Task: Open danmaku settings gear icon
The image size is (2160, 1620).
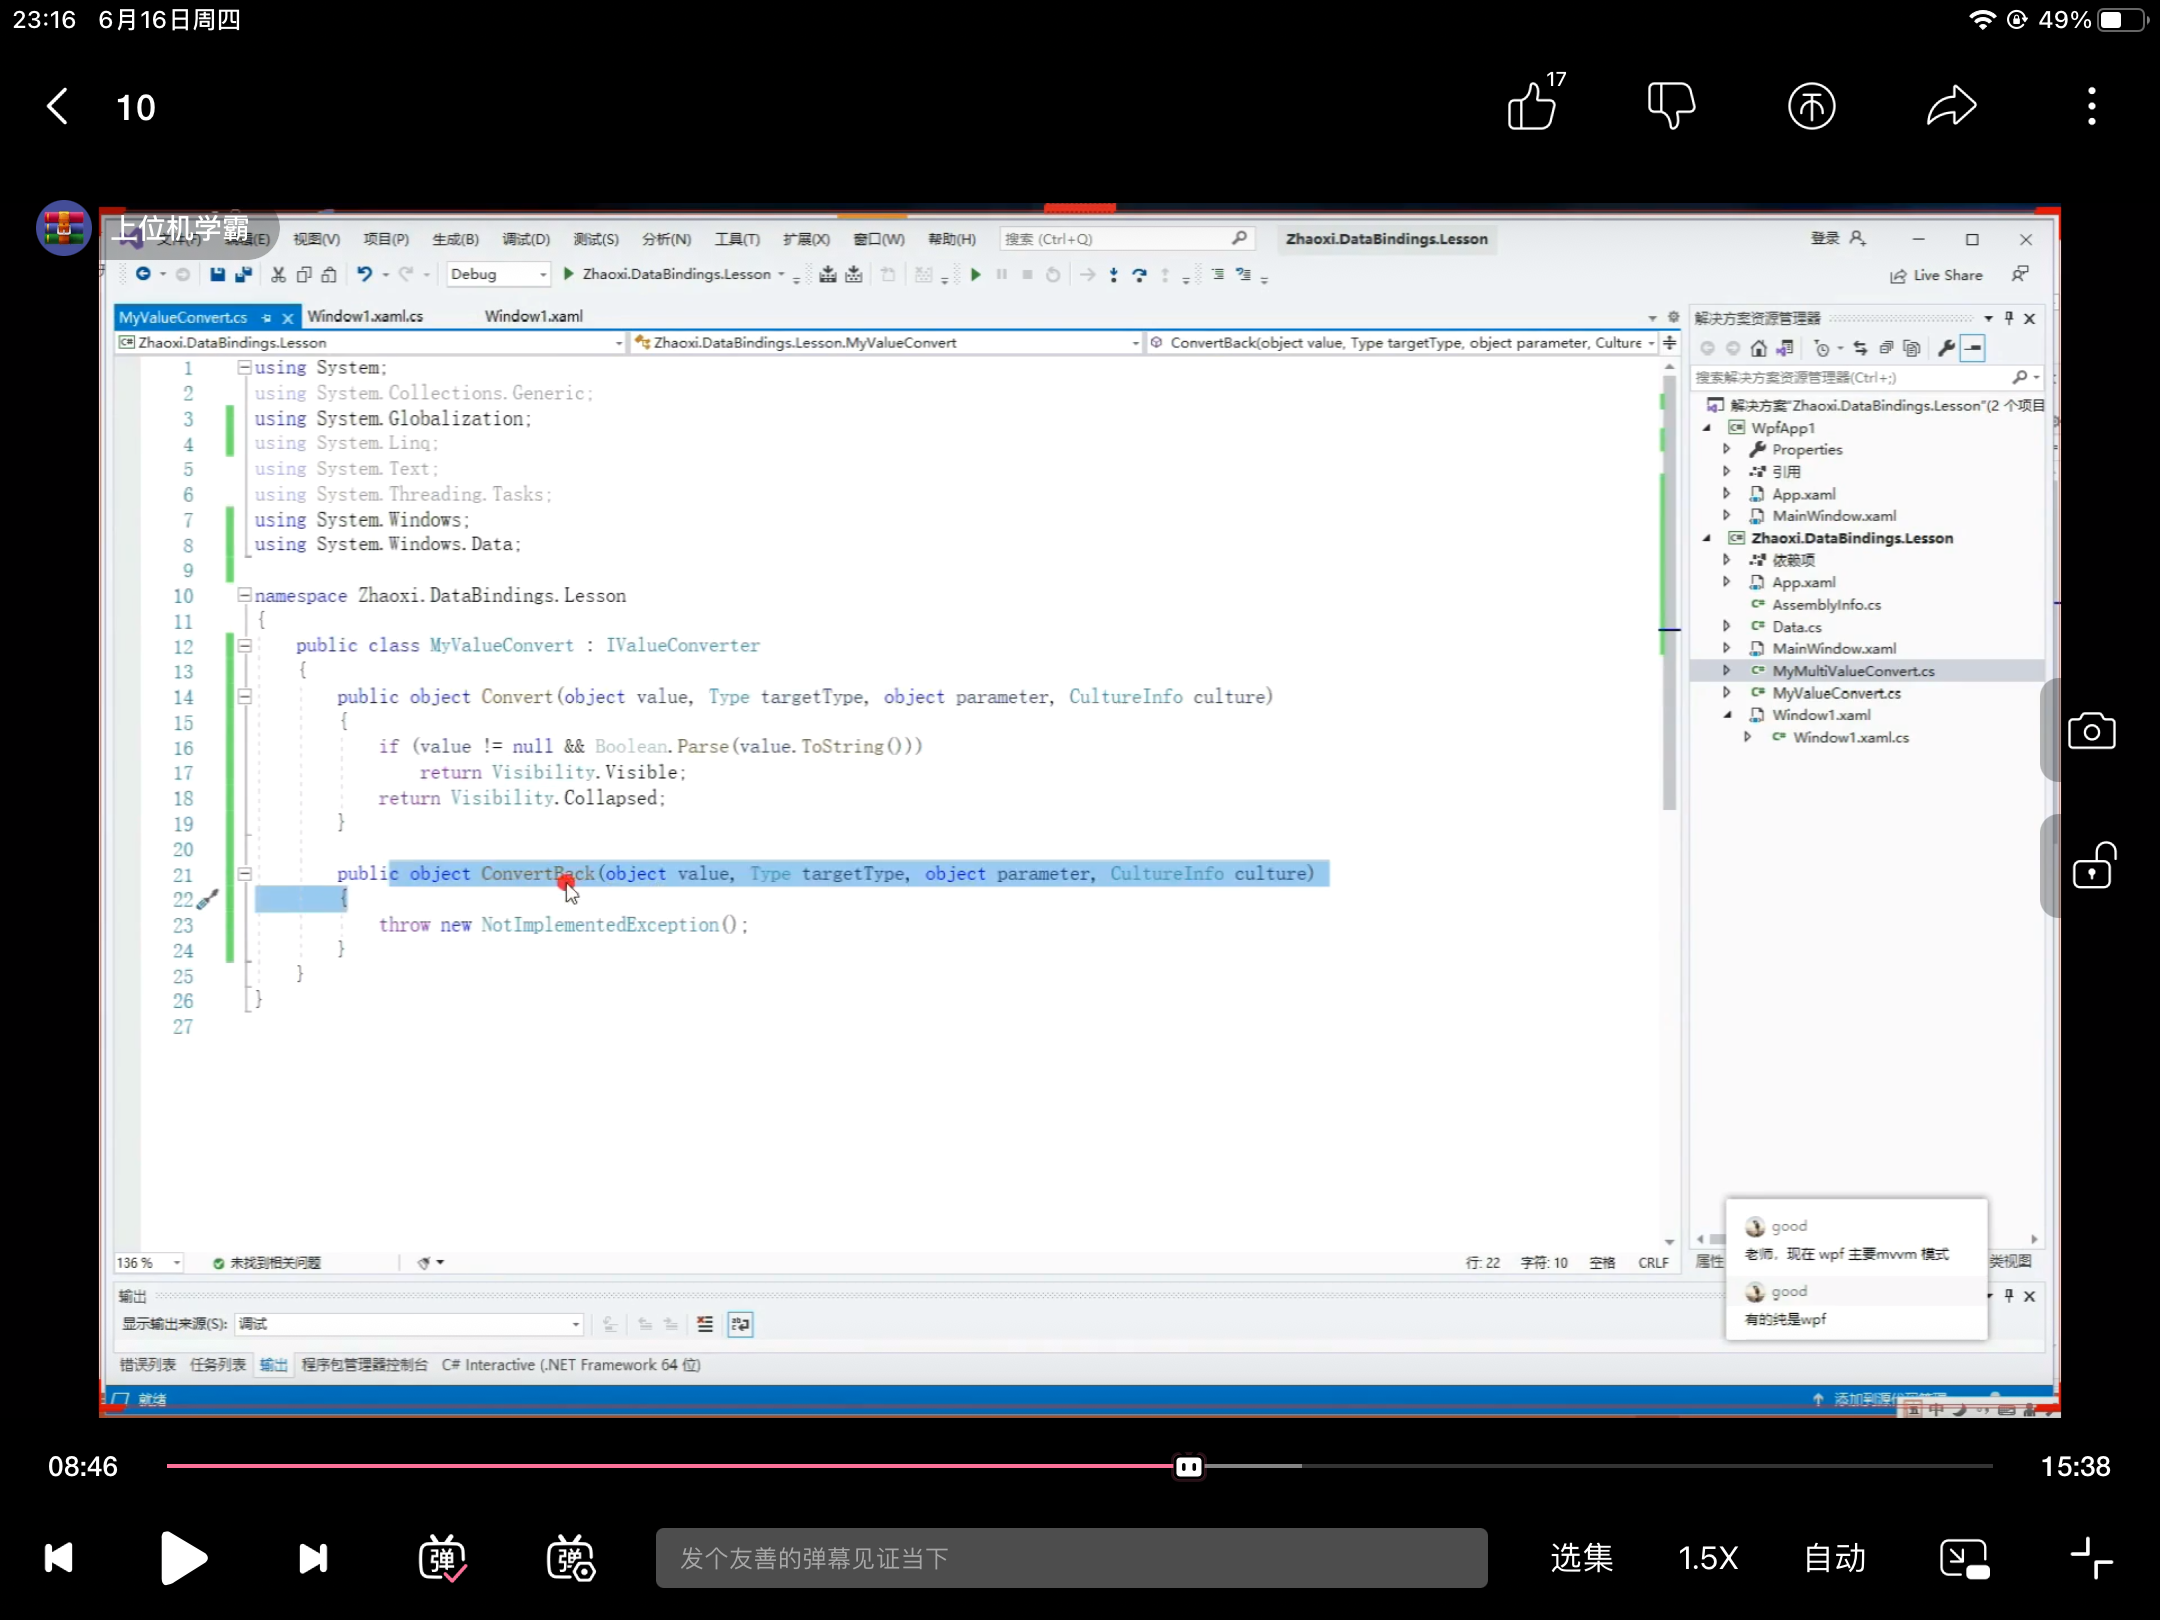Action: 570,1557
